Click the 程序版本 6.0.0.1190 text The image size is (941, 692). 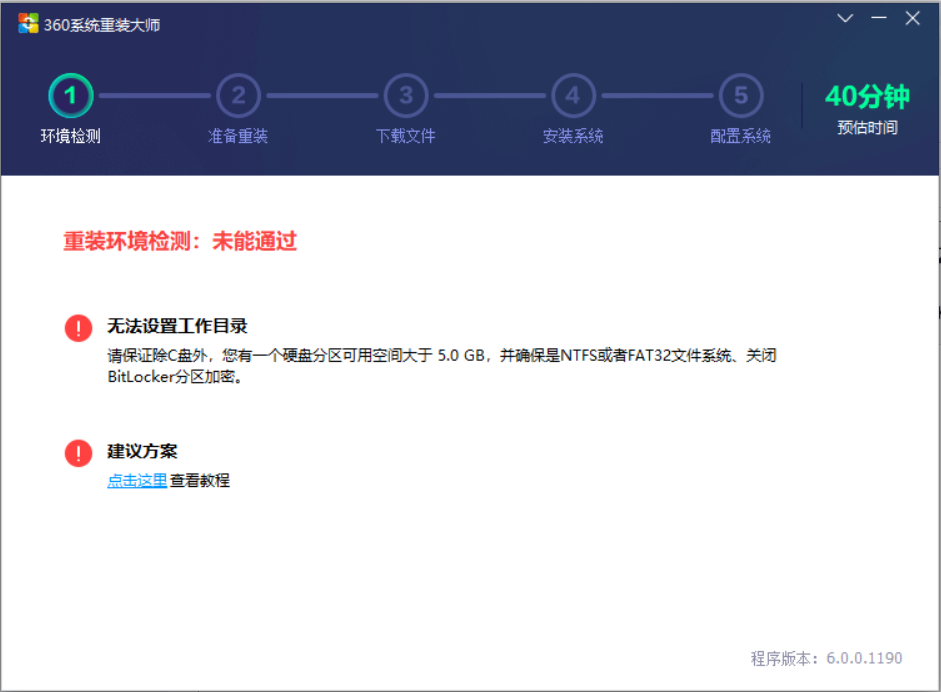click(x=826, y=658)
